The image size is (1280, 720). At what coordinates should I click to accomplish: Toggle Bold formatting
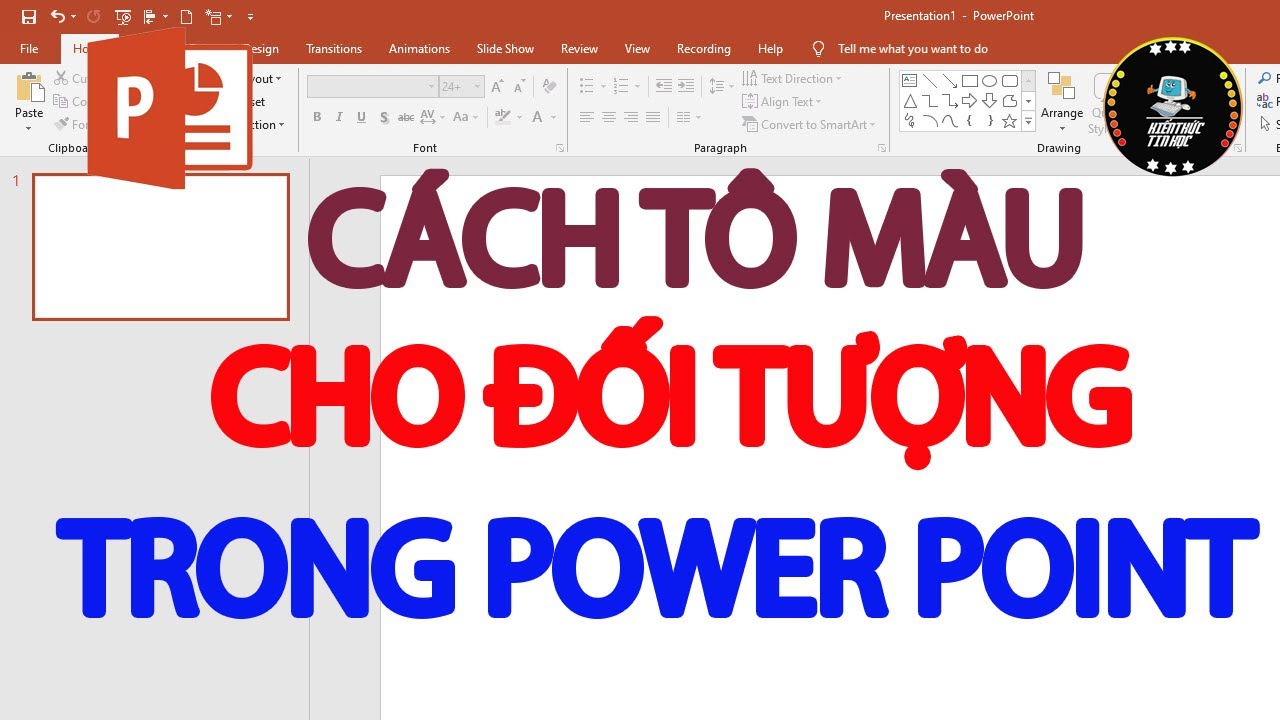pyautogui.click(x=317, y=117)
